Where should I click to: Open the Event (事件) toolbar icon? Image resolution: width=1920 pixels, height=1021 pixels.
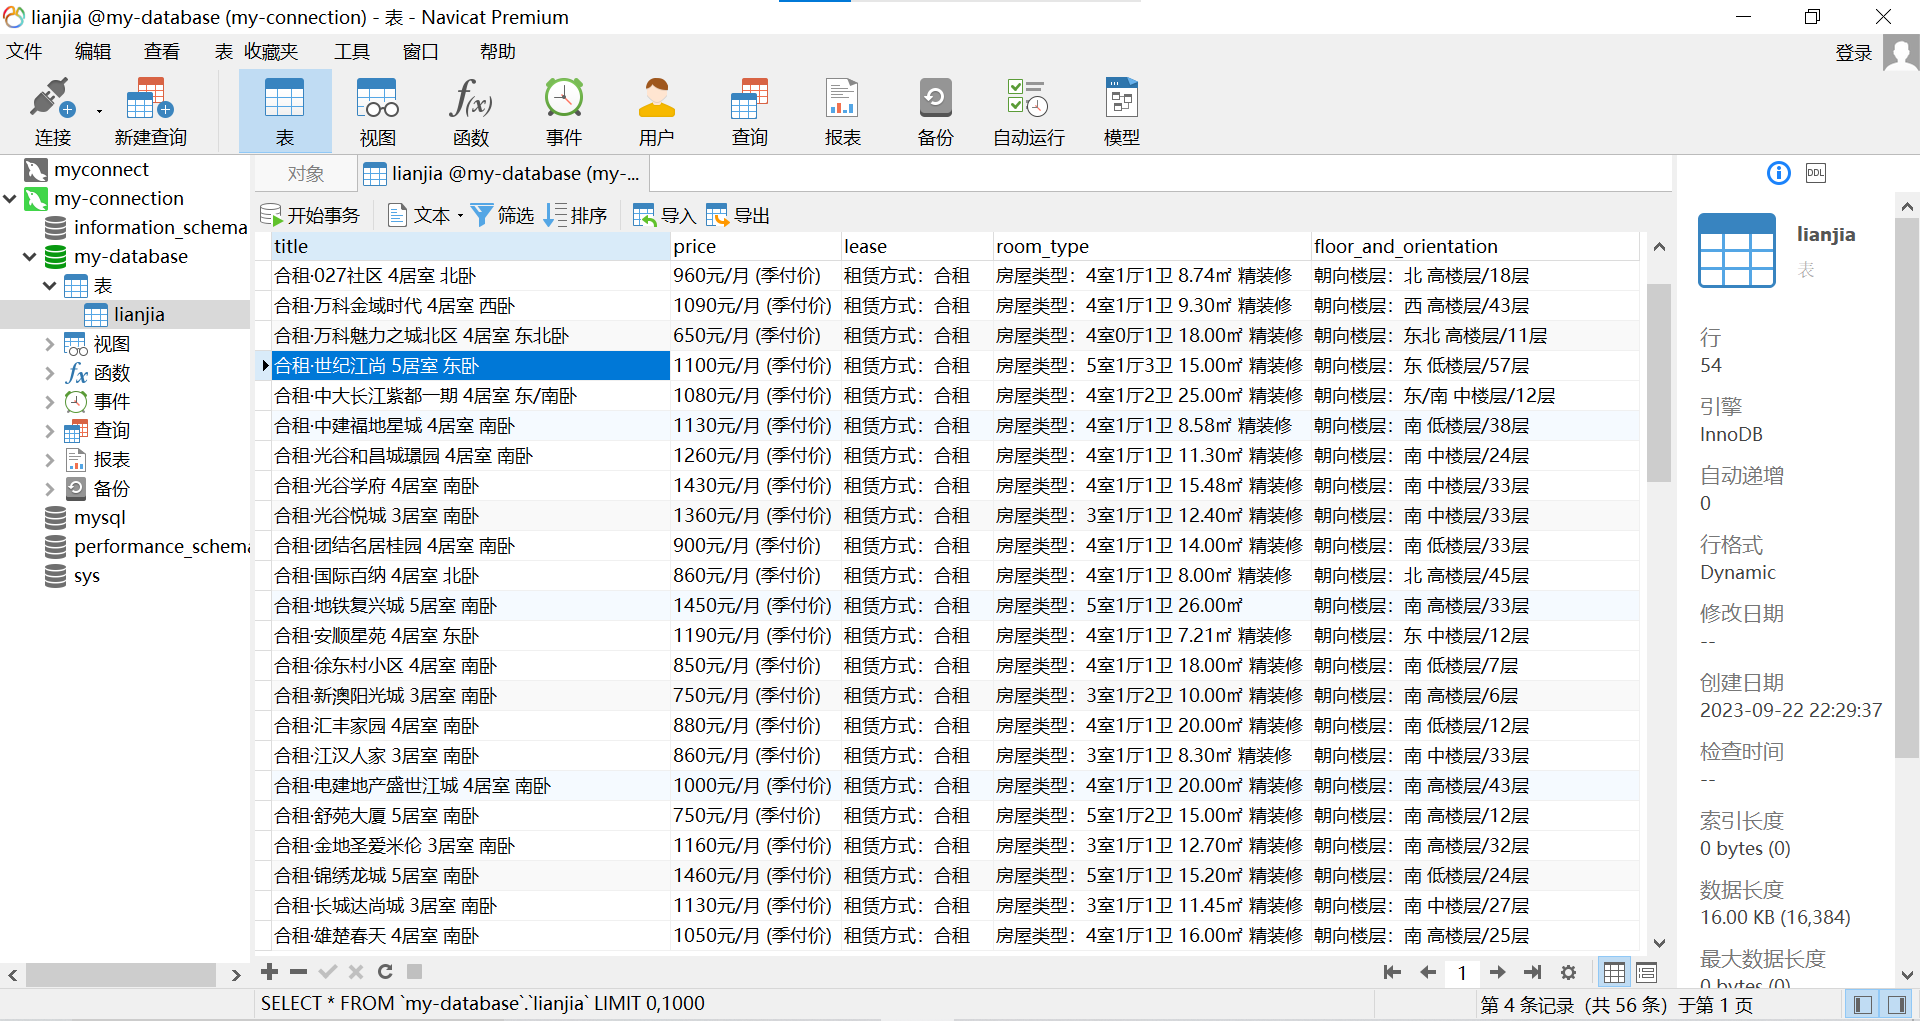pos(564,111)
